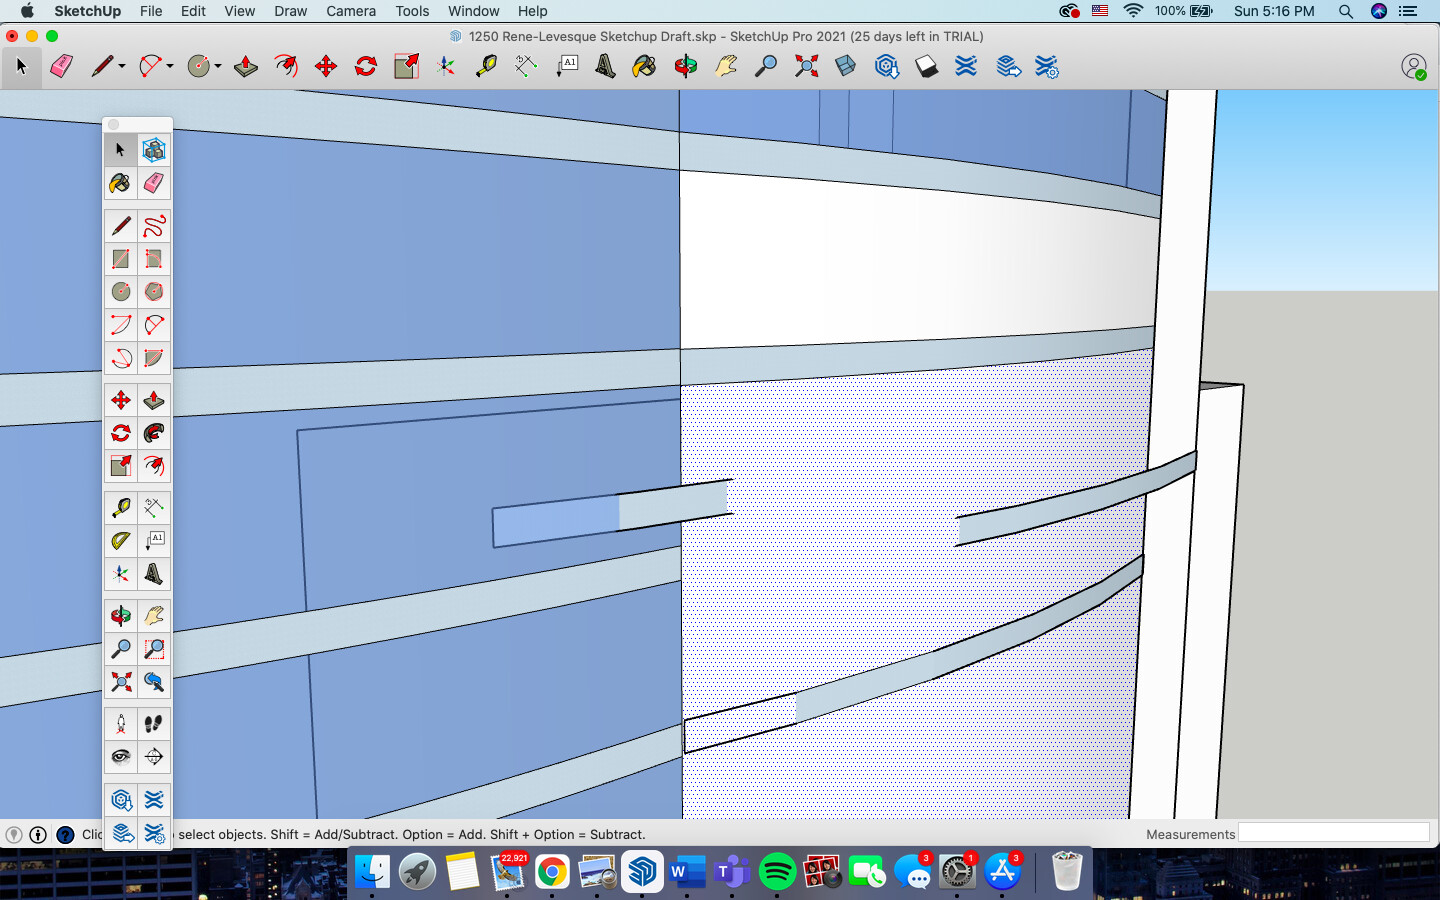Select the Pan hand tool
1440x900 pixels.
154,615
